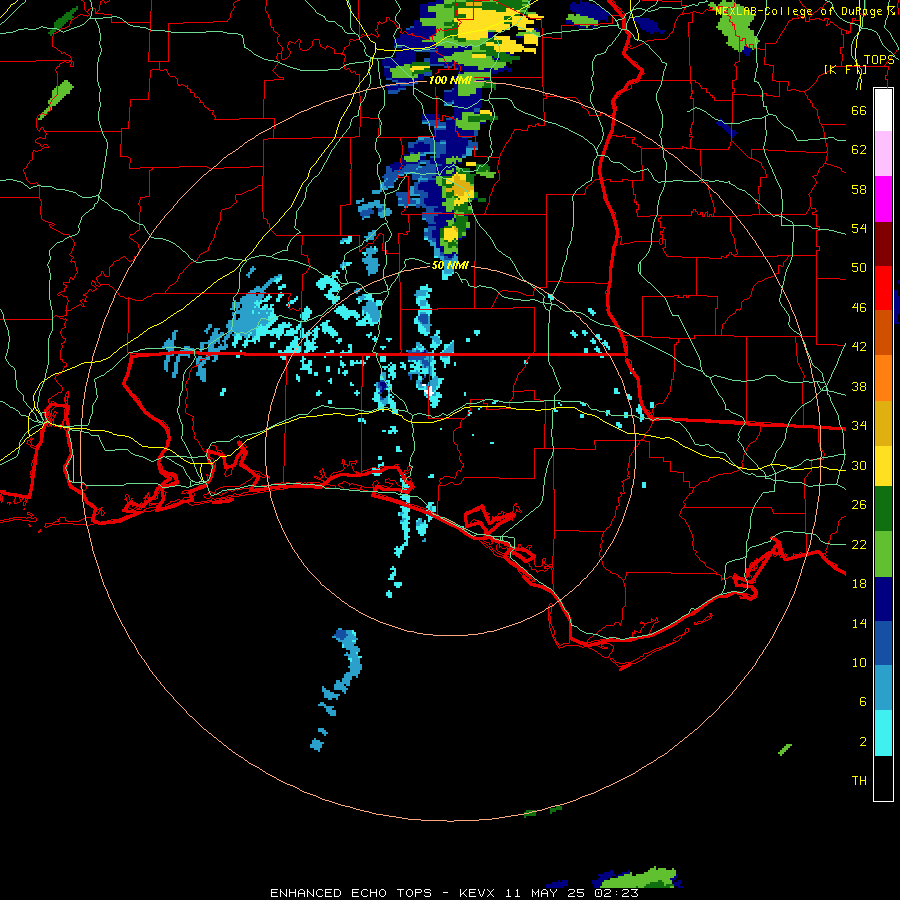The width and height of the screenshot is (900, 900).
Task: Click the "14" scale label
Action: 859,623
